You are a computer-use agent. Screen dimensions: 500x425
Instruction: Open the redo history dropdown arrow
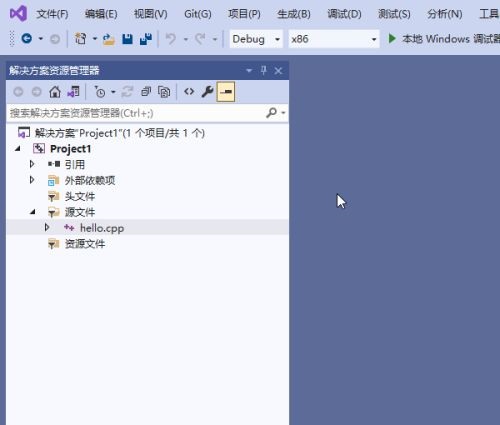tap(215, 39)
